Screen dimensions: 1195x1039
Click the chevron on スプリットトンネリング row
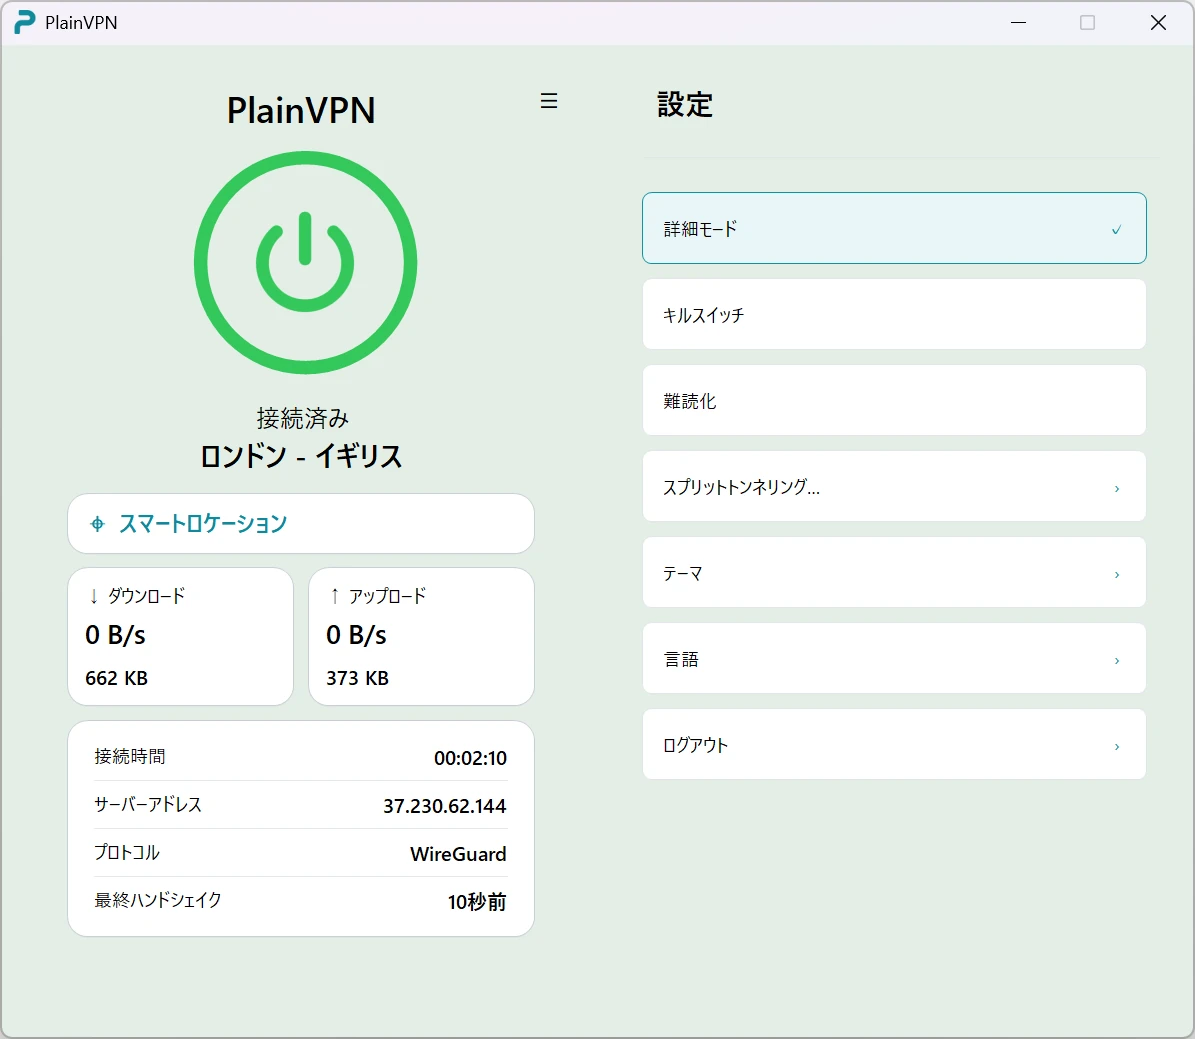[x=1117, y=489]
